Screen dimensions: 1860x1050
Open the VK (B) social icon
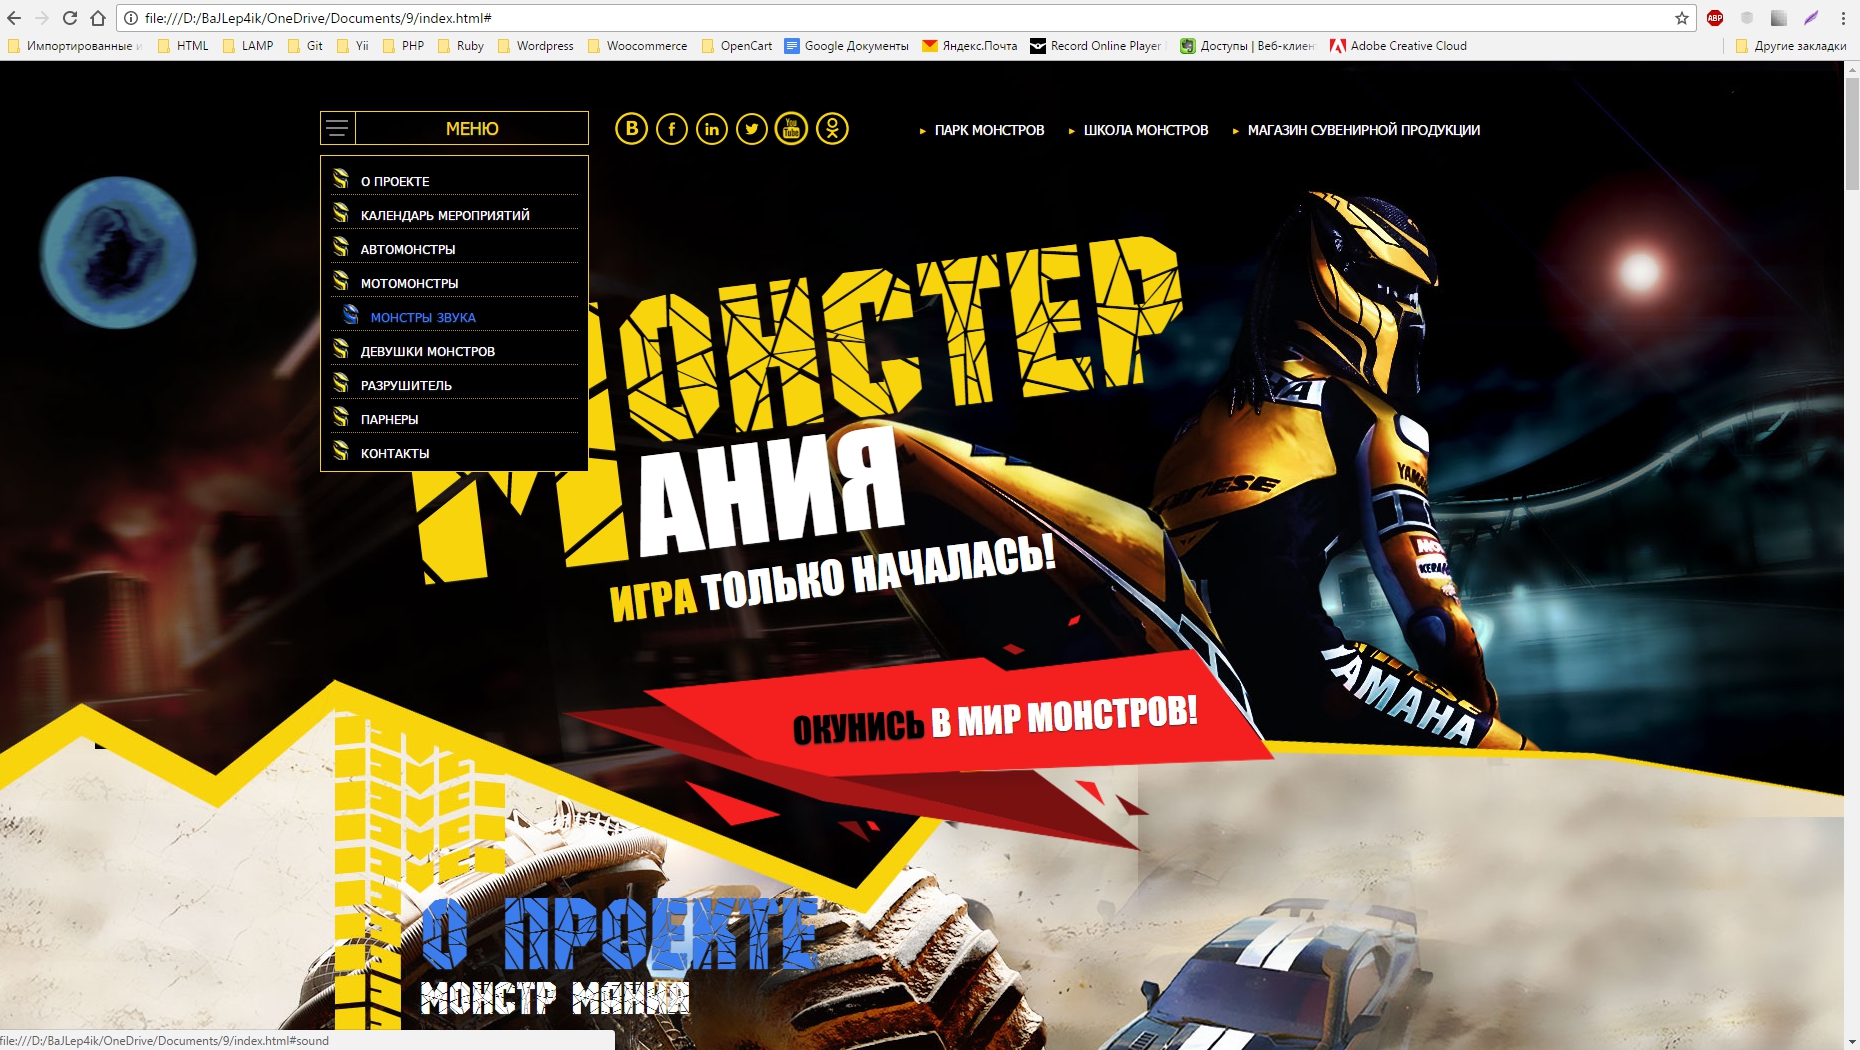tap(631, 129)
